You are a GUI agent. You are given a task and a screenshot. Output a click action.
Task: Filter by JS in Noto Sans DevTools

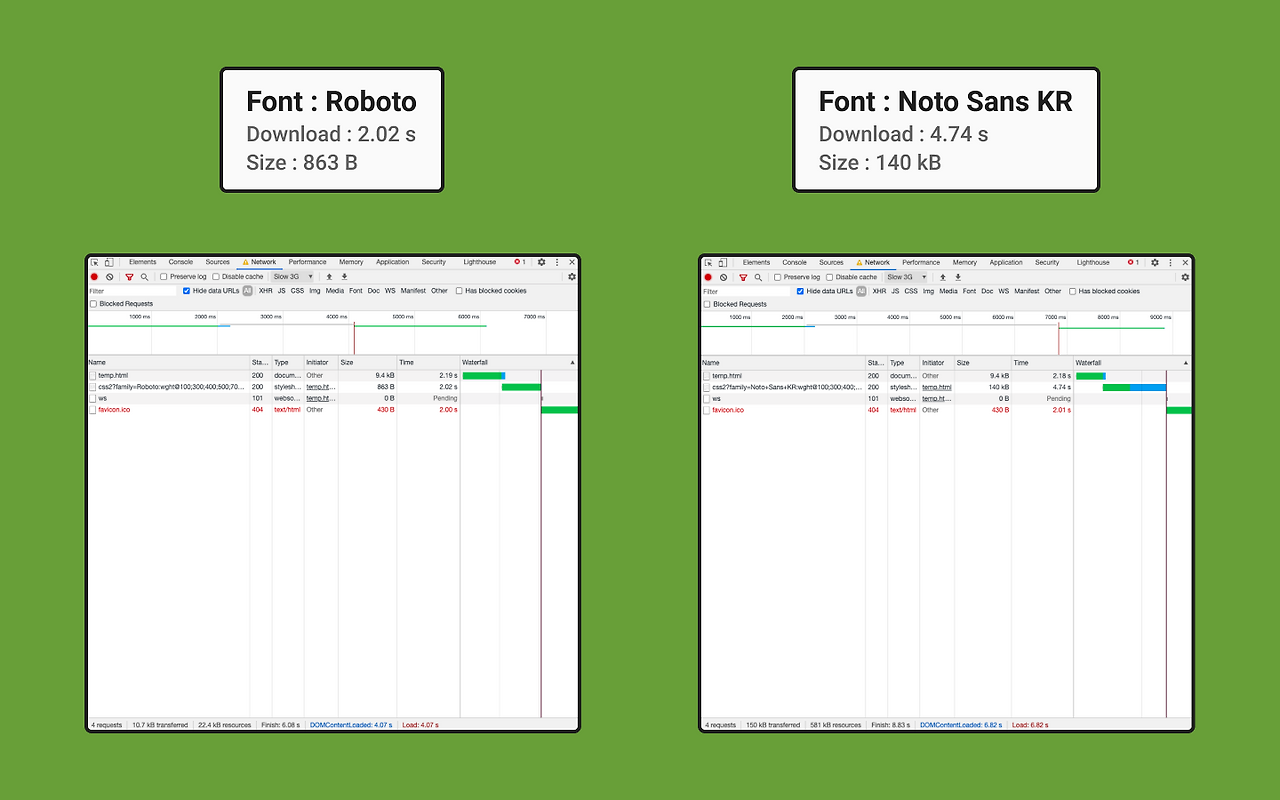pos(895,291)
